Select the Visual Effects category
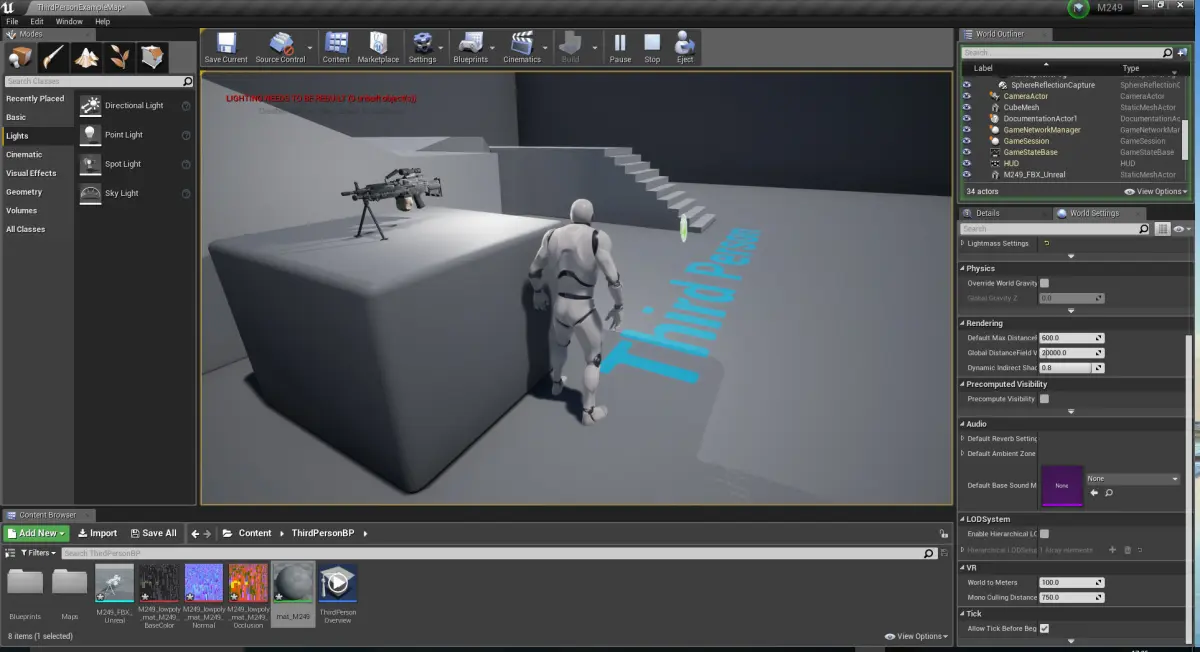Viewport: 1200px width, 652px height. tap(31, 173)
